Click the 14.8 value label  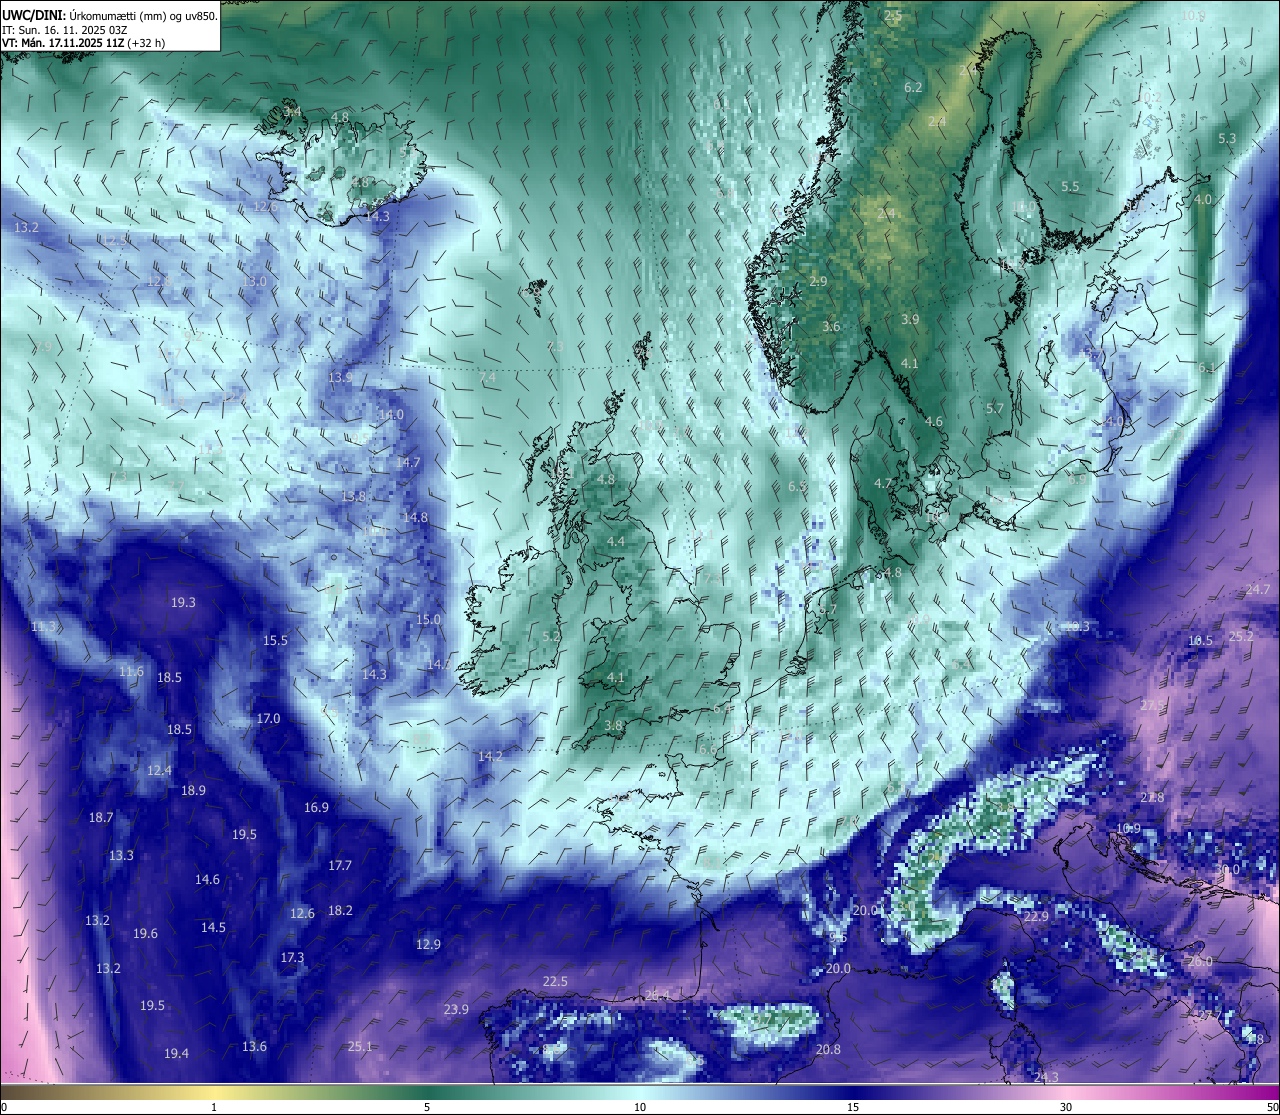[415, 517]
